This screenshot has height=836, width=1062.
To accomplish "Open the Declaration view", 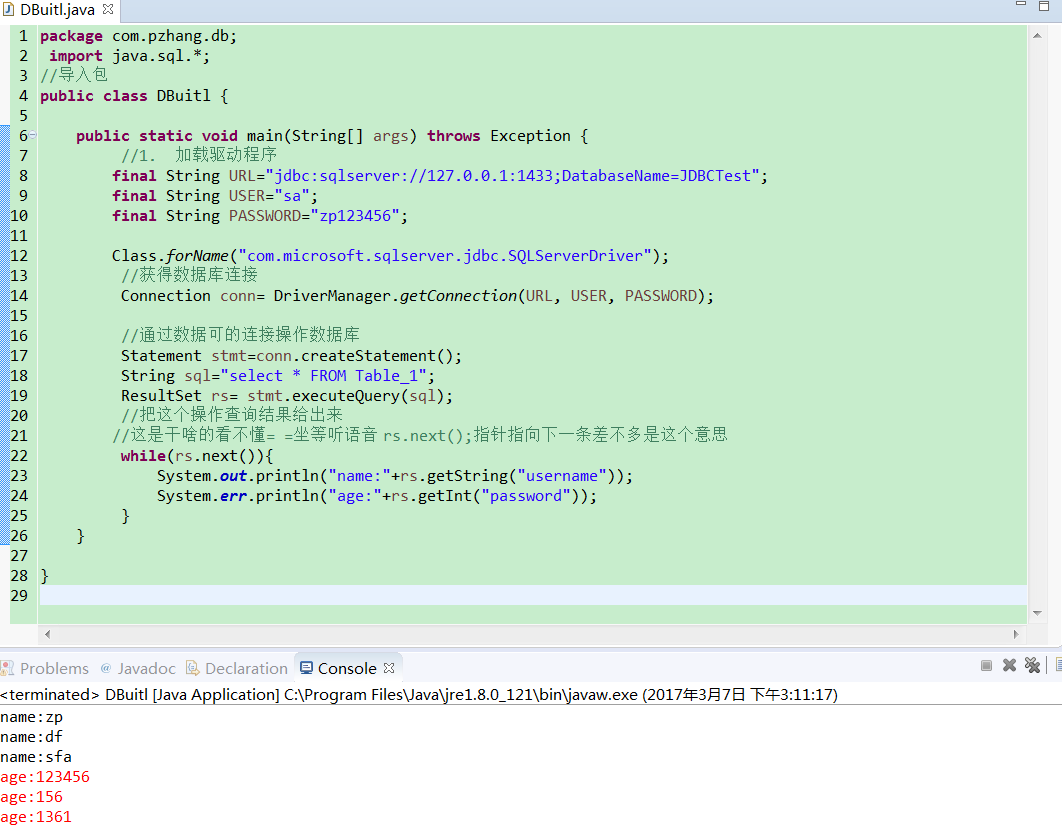I will tap(245, 667).
